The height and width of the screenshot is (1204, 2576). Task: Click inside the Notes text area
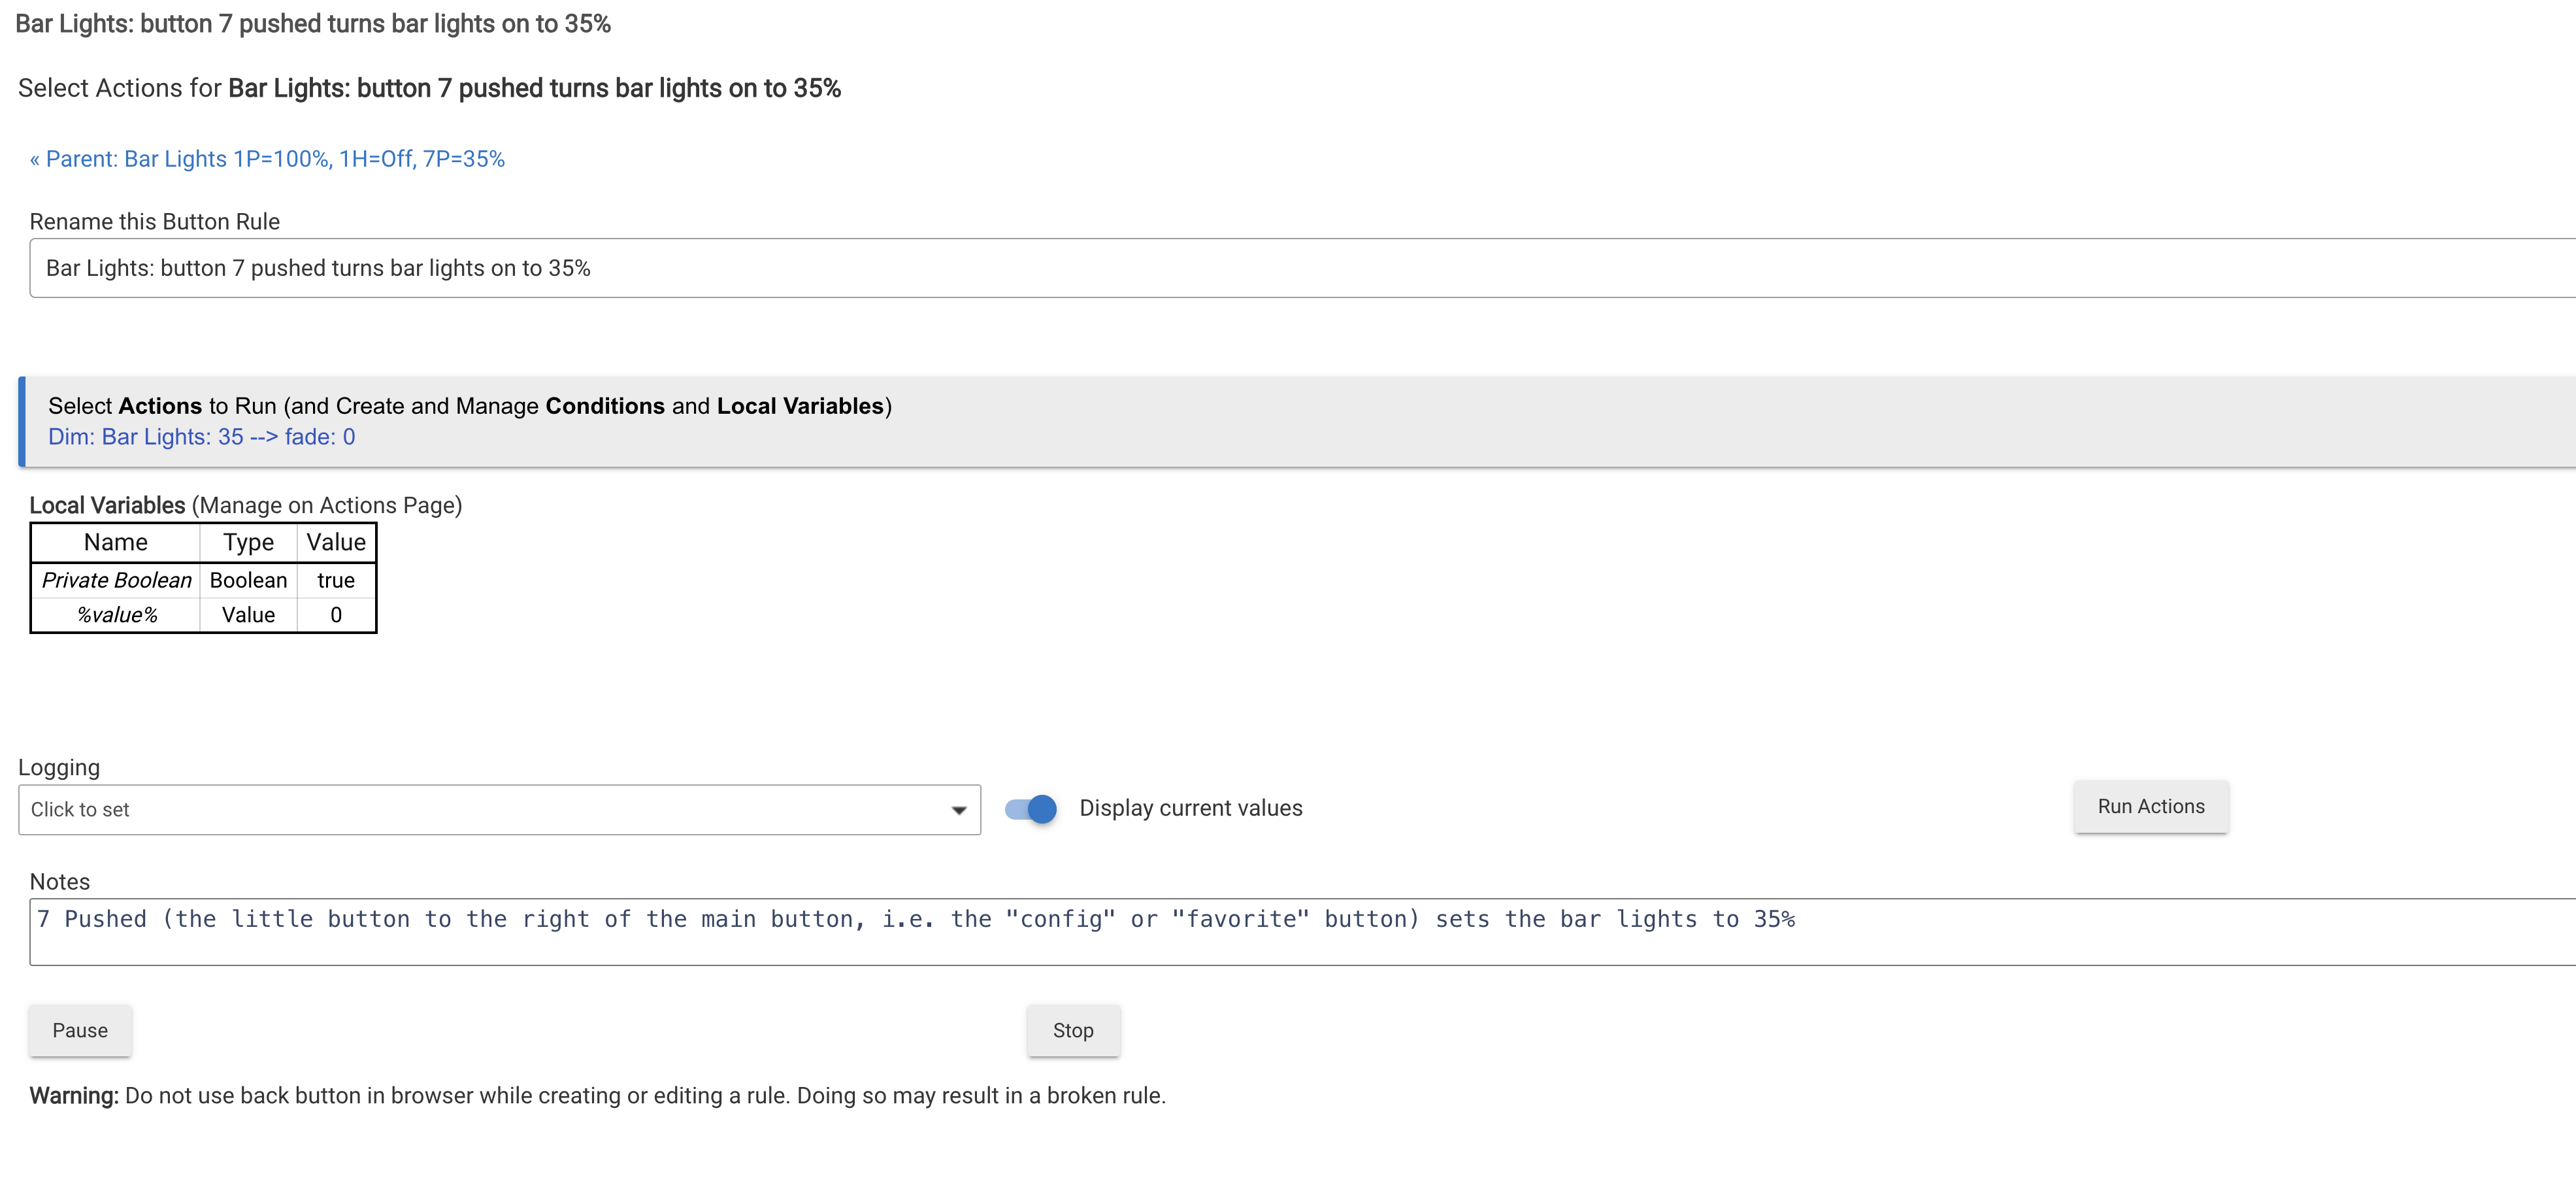coord(1300,931)
